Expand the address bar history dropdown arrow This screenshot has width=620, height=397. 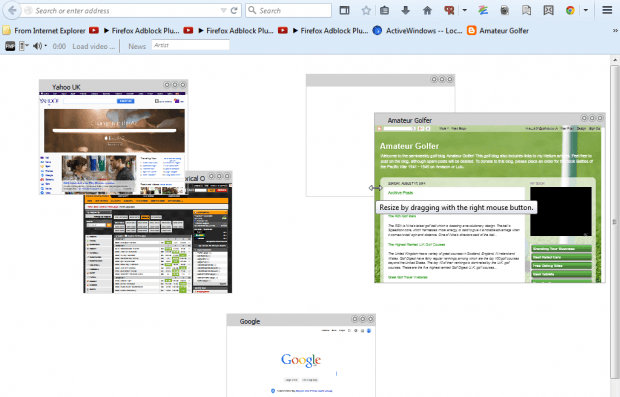(223, 11)
